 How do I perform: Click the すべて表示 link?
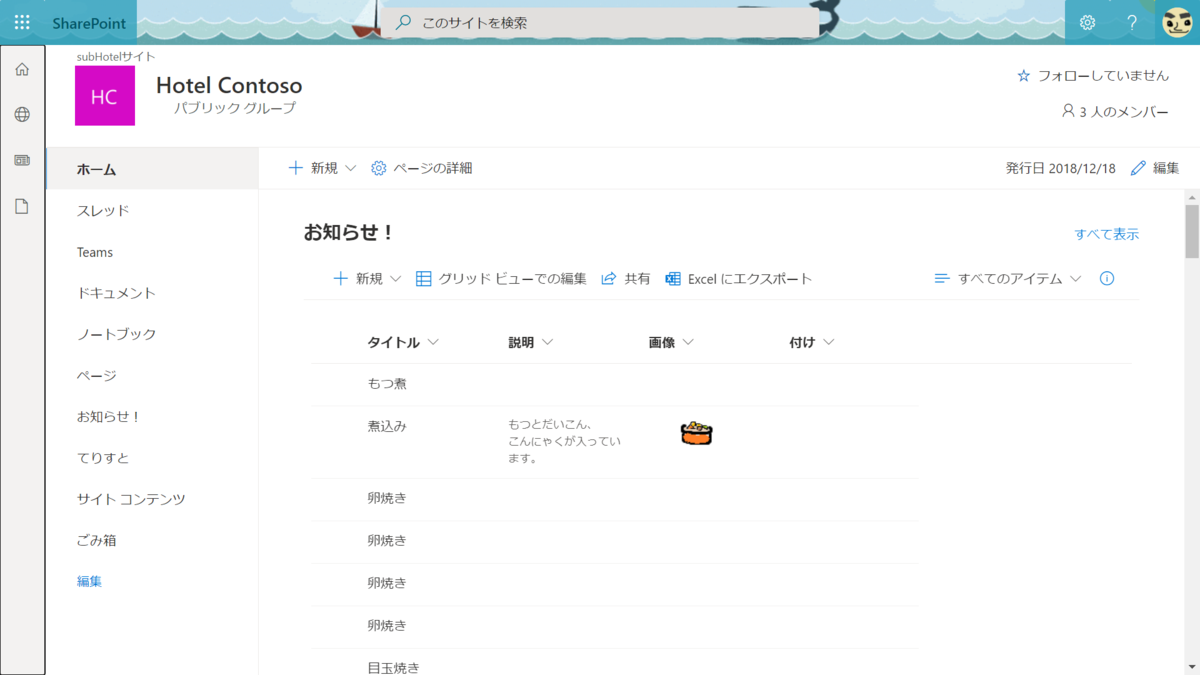click(1107, 233)
